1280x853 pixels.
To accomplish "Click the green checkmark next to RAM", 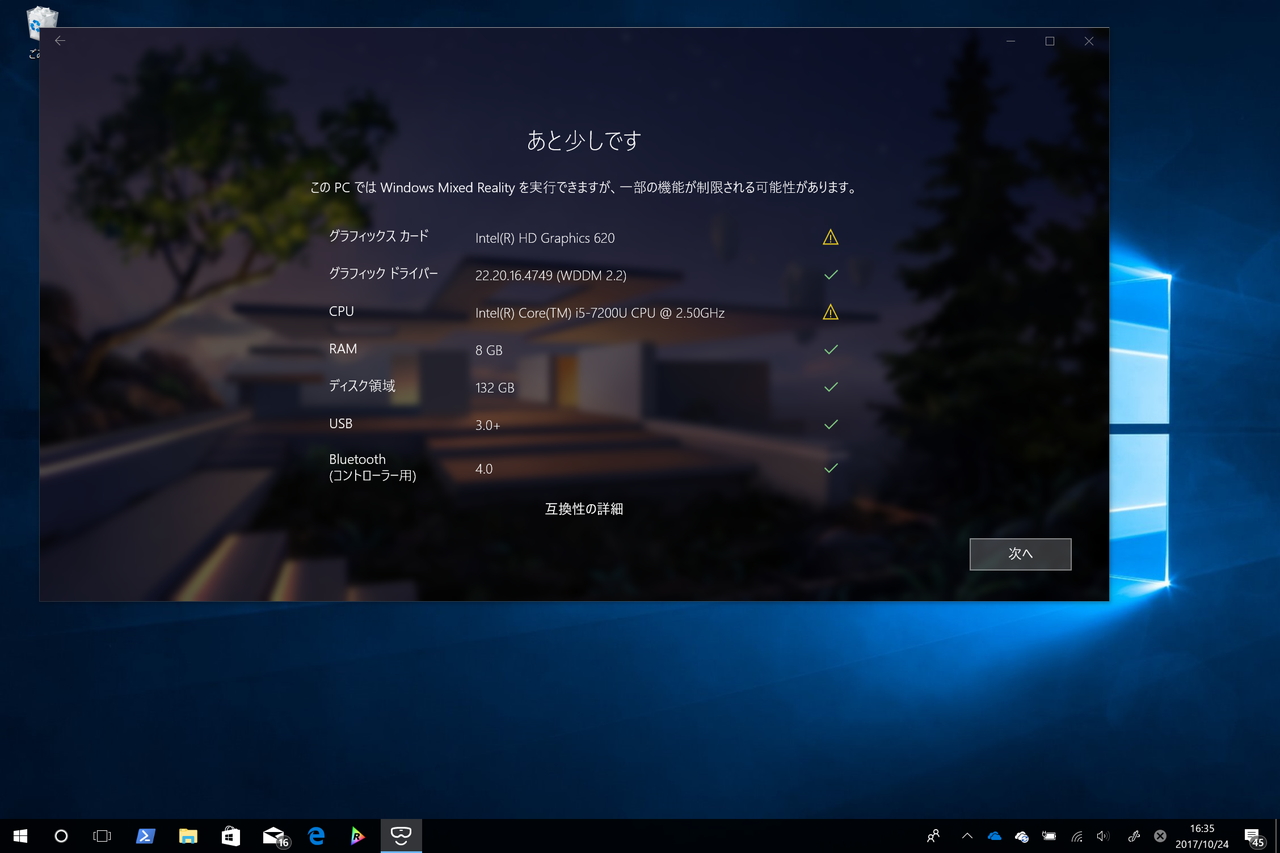I will (x=830, y=349).
